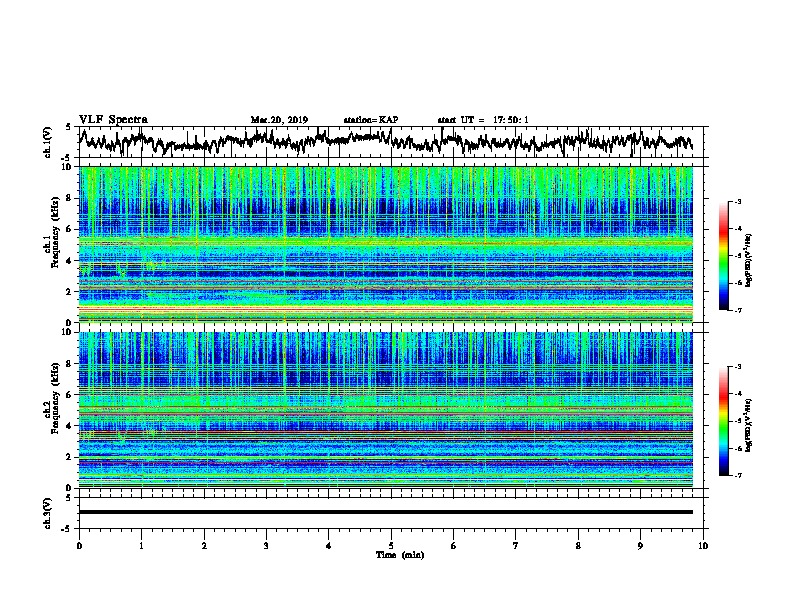Click the "5" minute tick on time axis
The image size is (792, 612).
pyautogui.click(x=391, y=546)
